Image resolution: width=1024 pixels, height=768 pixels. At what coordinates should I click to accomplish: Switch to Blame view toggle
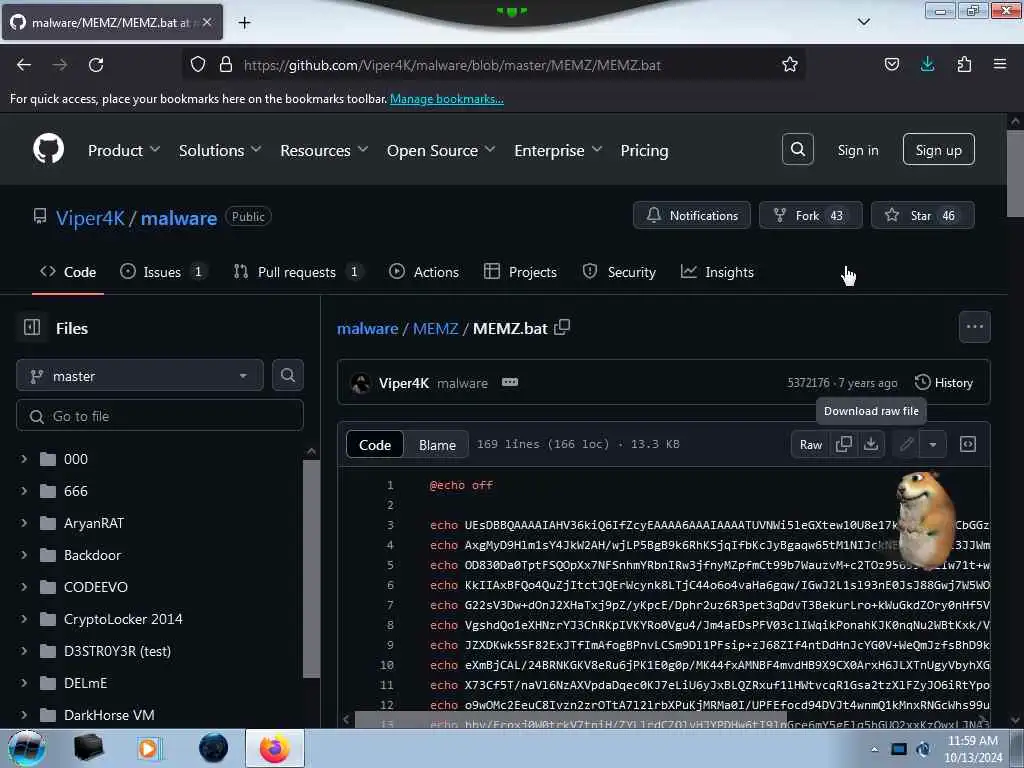[437, 445]
